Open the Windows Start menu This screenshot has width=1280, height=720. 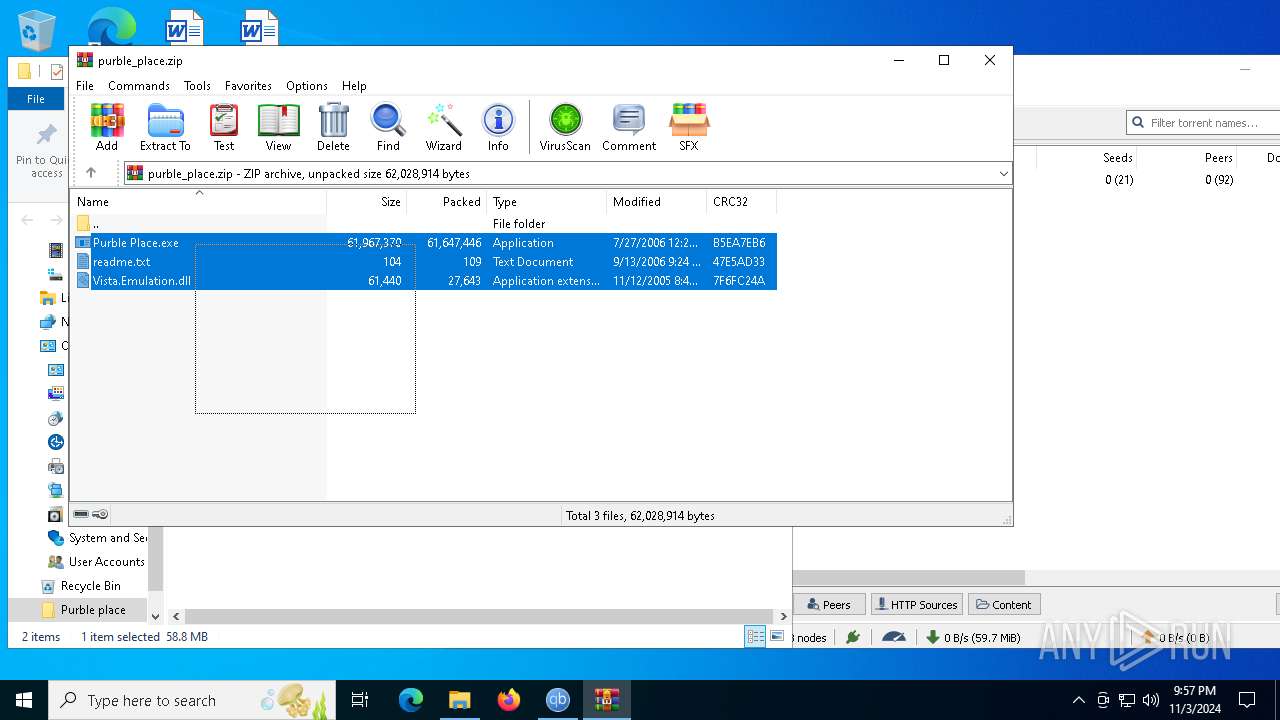(x=24, y=700)
